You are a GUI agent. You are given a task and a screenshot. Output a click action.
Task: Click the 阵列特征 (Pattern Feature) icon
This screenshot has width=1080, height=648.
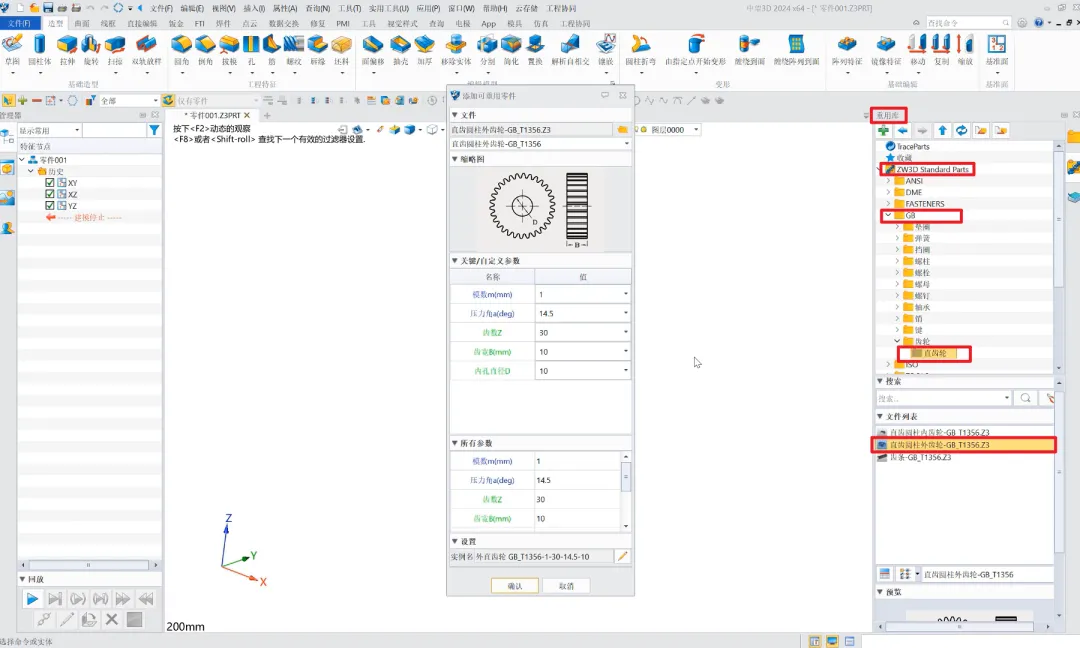(x=846, y=46)
